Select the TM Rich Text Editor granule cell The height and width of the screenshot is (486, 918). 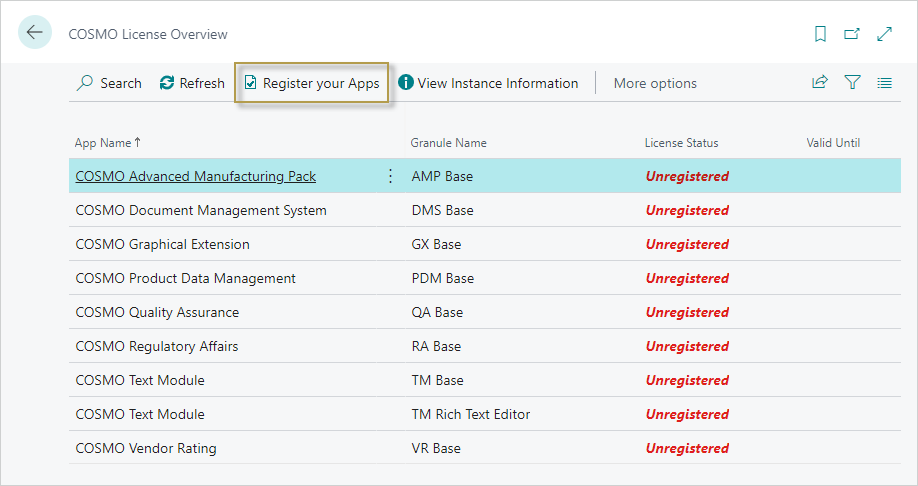click(470, 414)
